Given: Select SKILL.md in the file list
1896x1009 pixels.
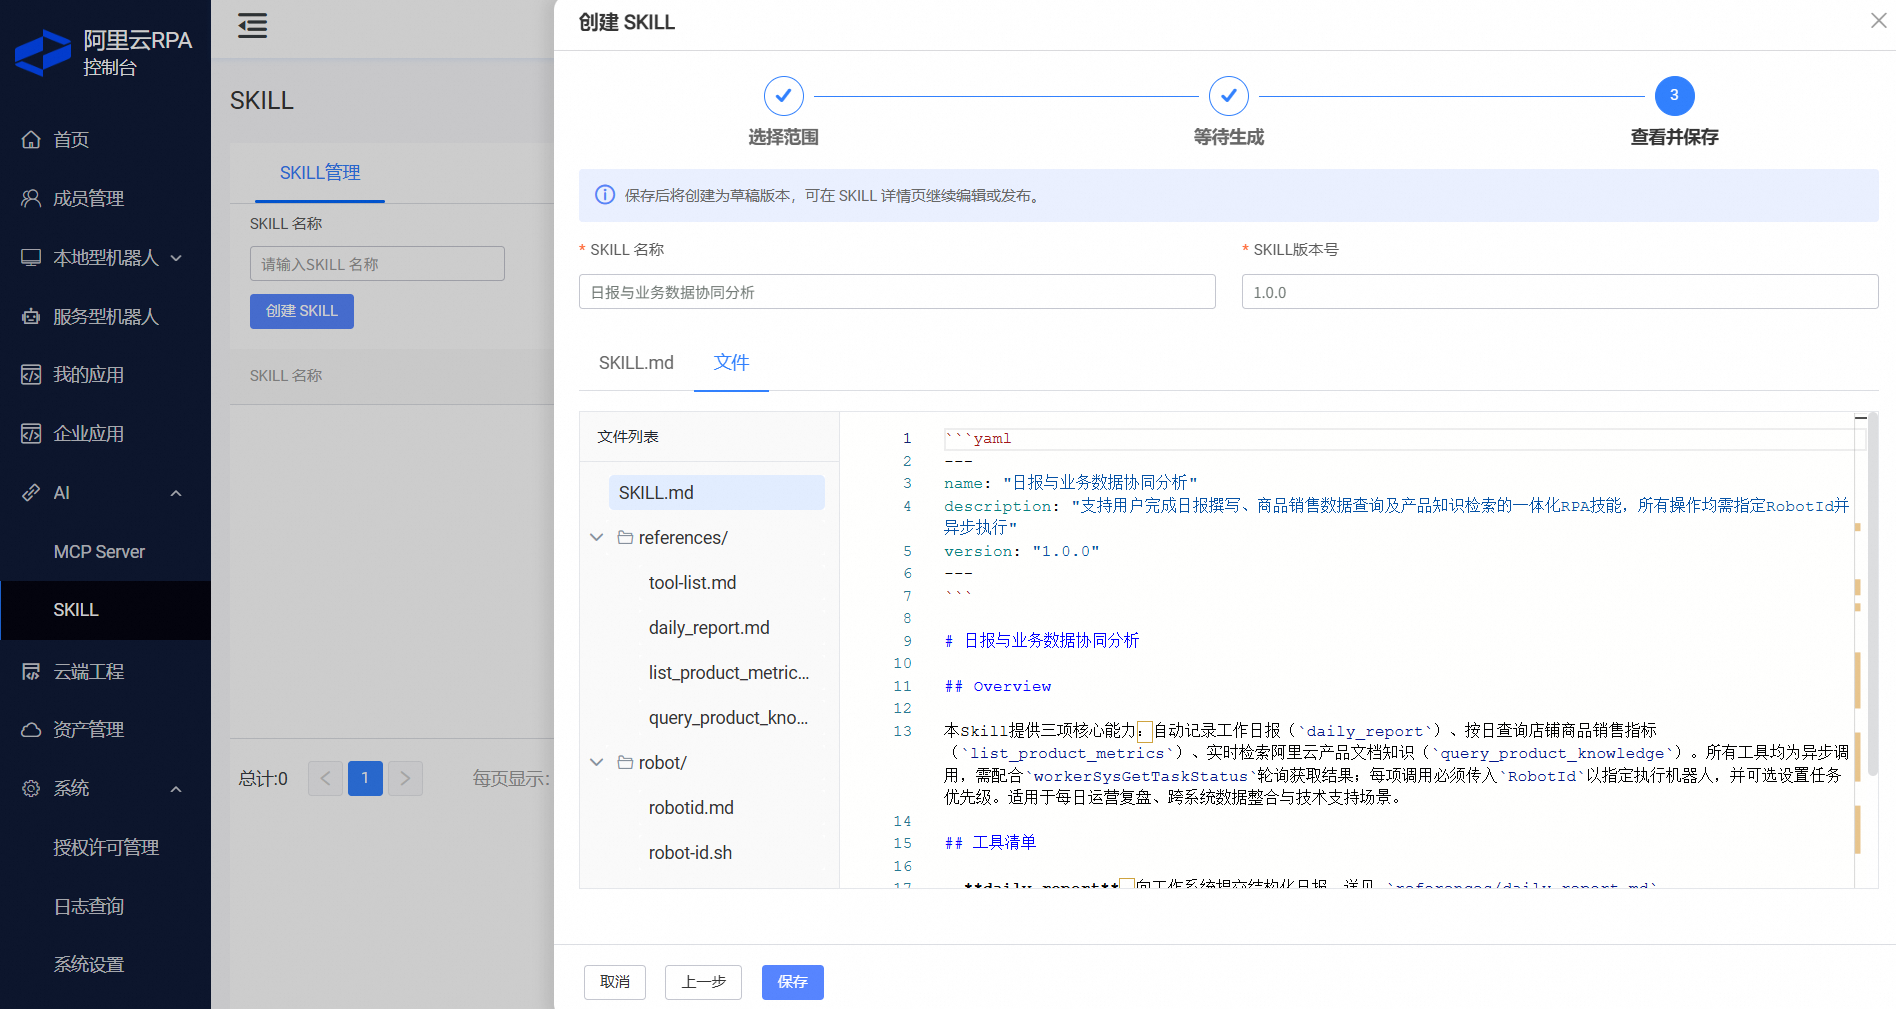Looking at the screenshot, I should [x=716, y=493].
